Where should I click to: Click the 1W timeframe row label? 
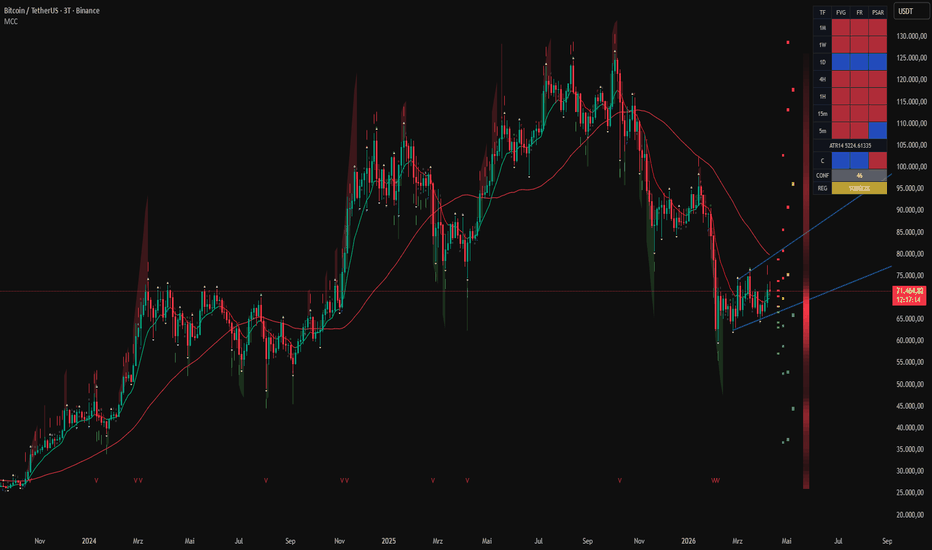[823, 45]
